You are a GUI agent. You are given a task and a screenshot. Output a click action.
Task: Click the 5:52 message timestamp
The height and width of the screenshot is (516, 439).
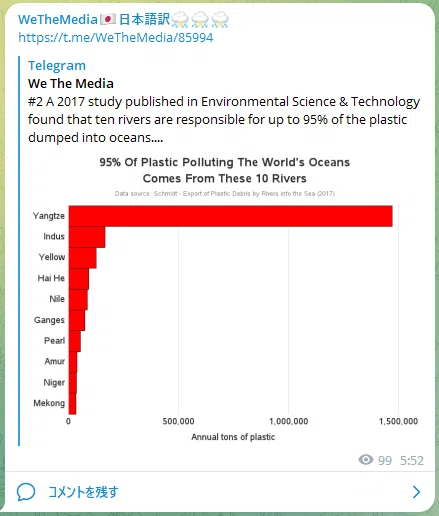coord(412,460)
